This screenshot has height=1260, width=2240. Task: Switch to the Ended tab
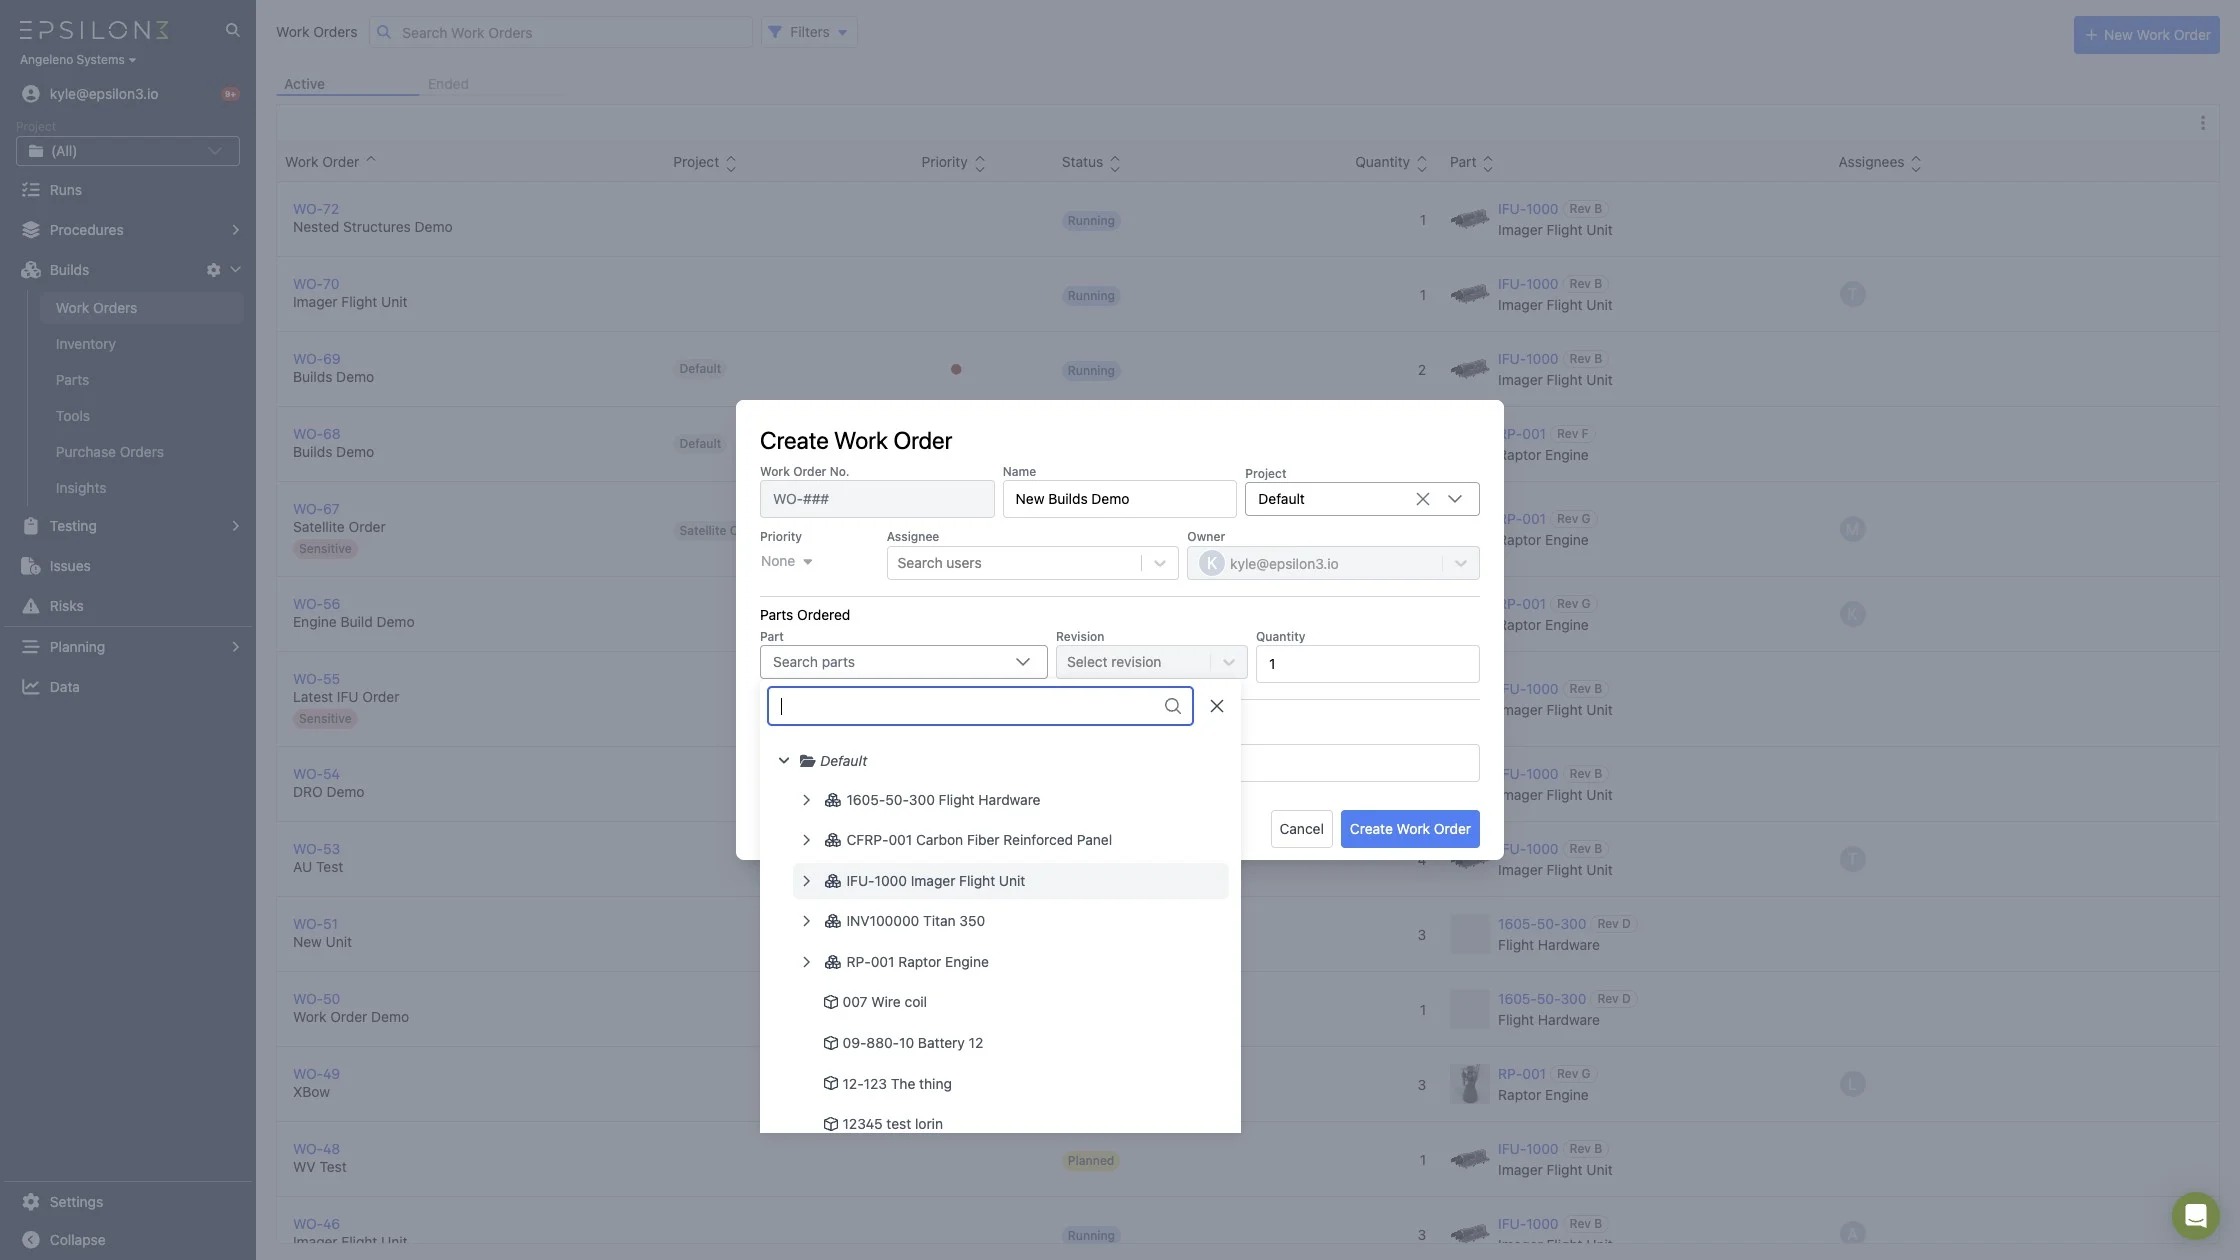(x=447, y=84)
